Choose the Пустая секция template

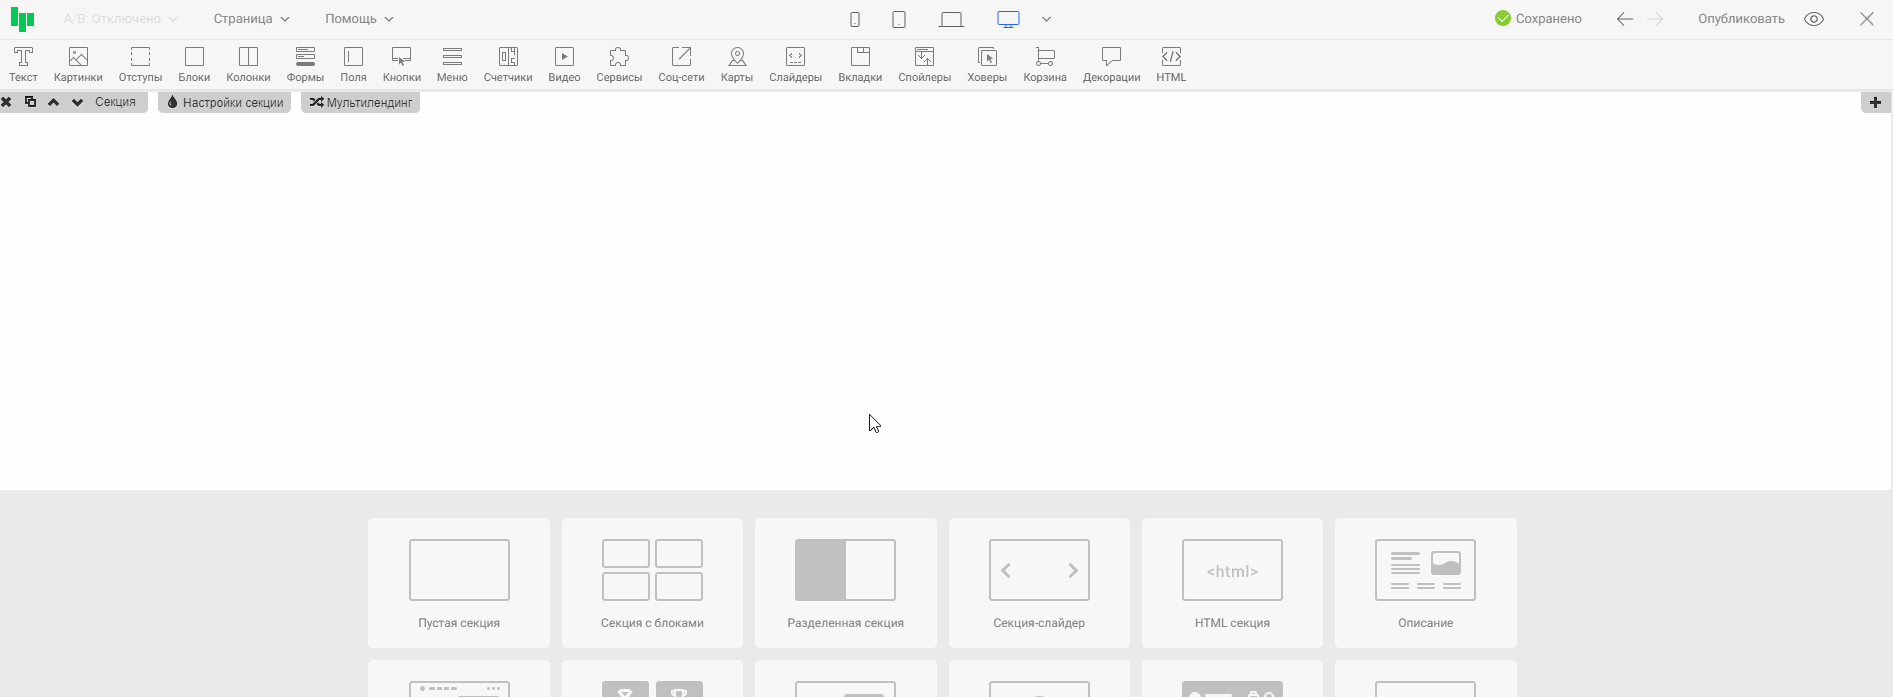tap(459, 583)
